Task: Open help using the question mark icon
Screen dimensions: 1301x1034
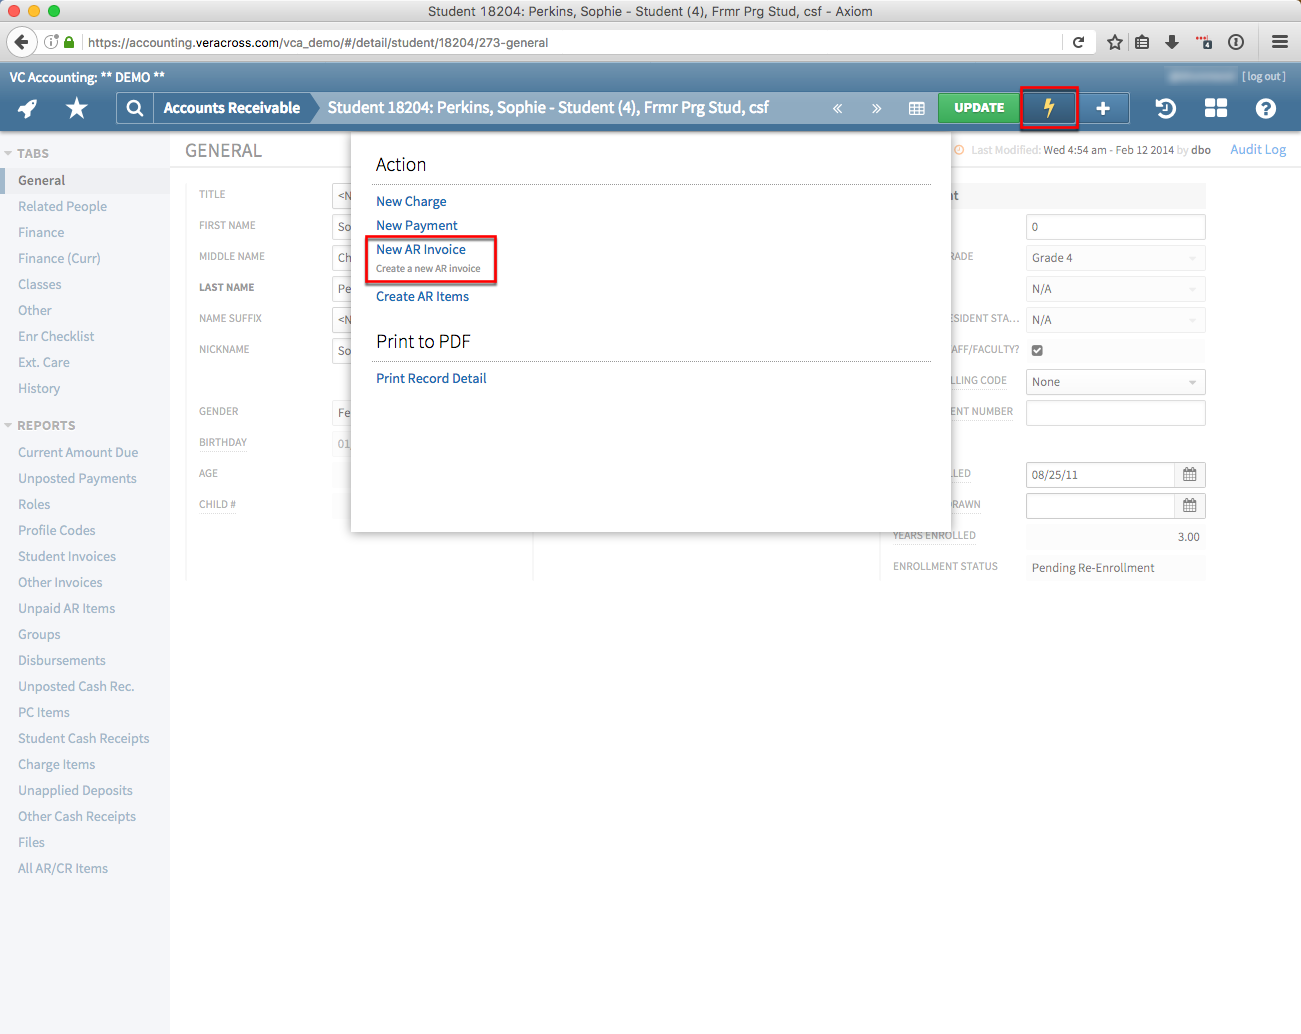Action: (1265, 107)
